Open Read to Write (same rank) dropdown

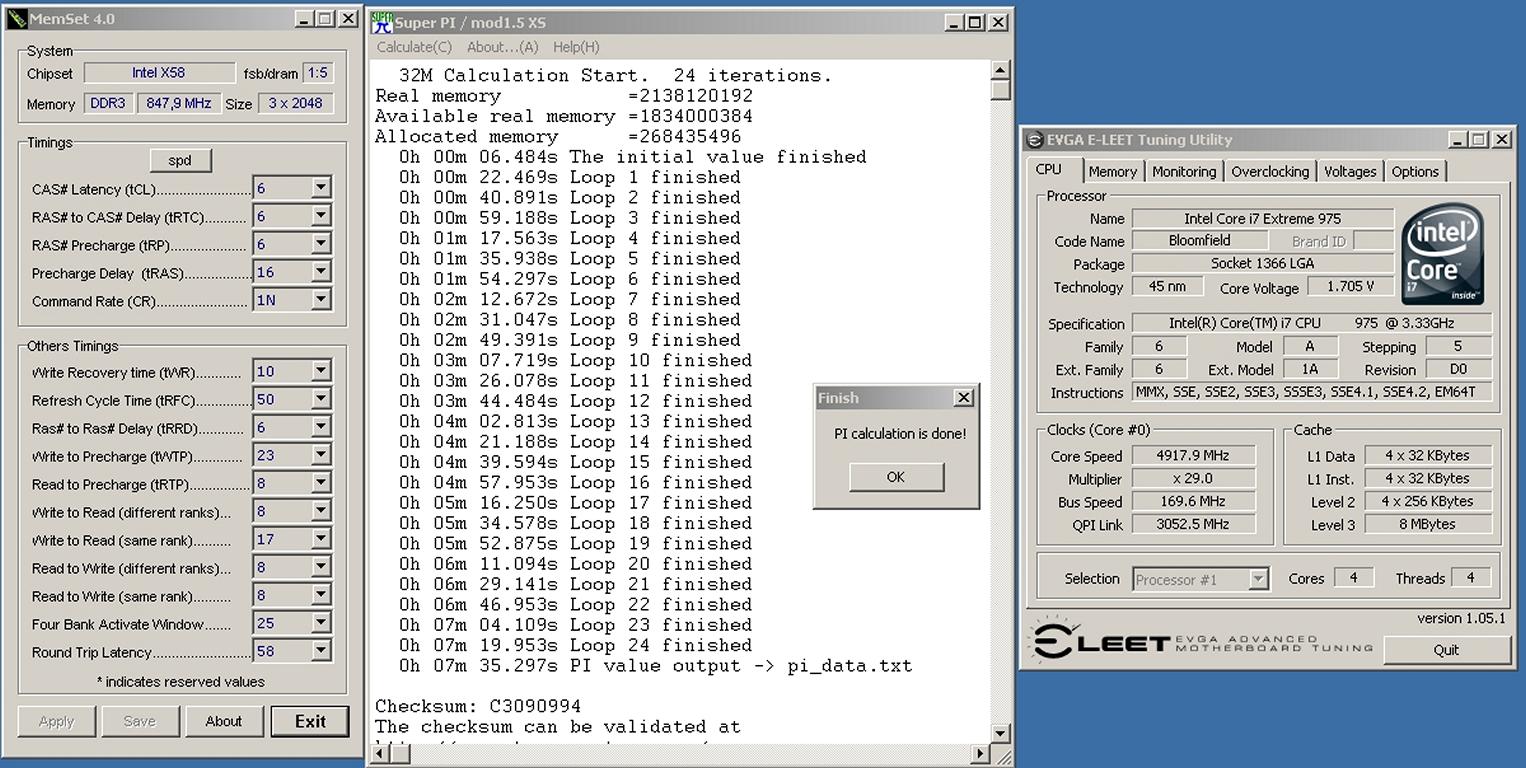tap(320, 595)
